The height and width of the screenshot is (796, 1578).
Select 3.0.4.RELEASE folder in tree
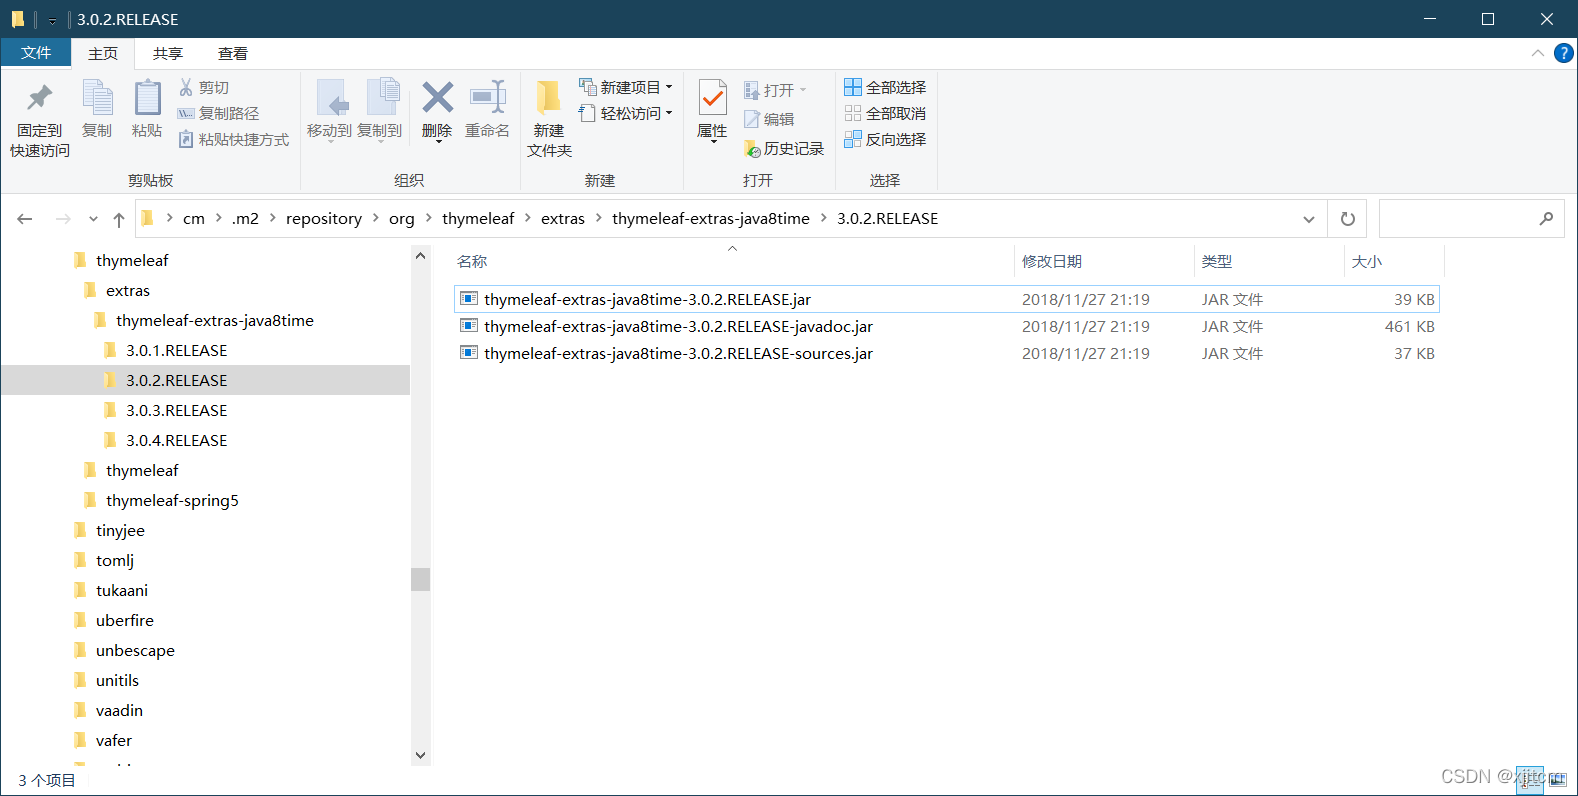(176, 440)
